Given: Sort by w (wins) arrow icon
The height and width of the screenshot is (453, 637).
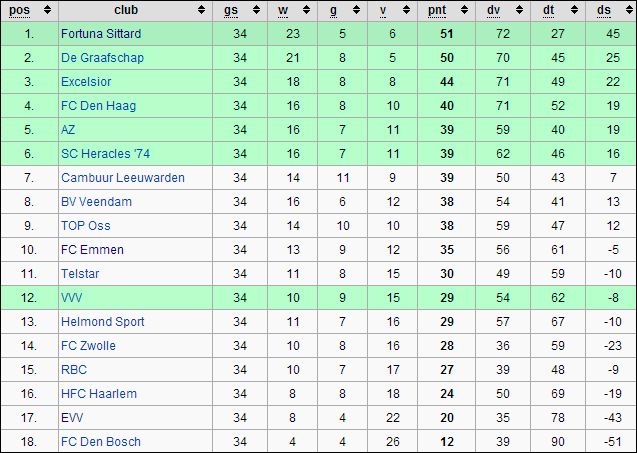Looking at the screenshot, I should [306, 10].
